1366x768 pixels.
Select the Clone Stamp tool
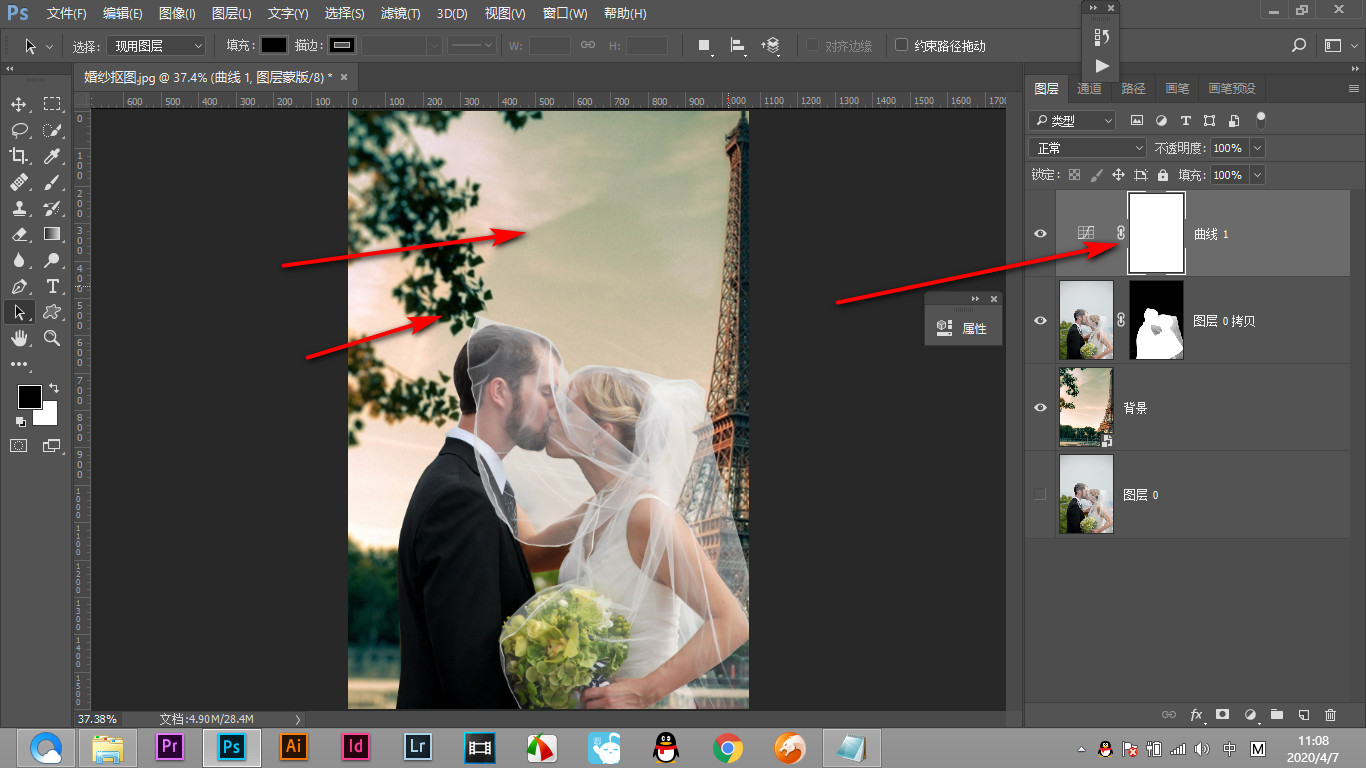coord(19,208)
